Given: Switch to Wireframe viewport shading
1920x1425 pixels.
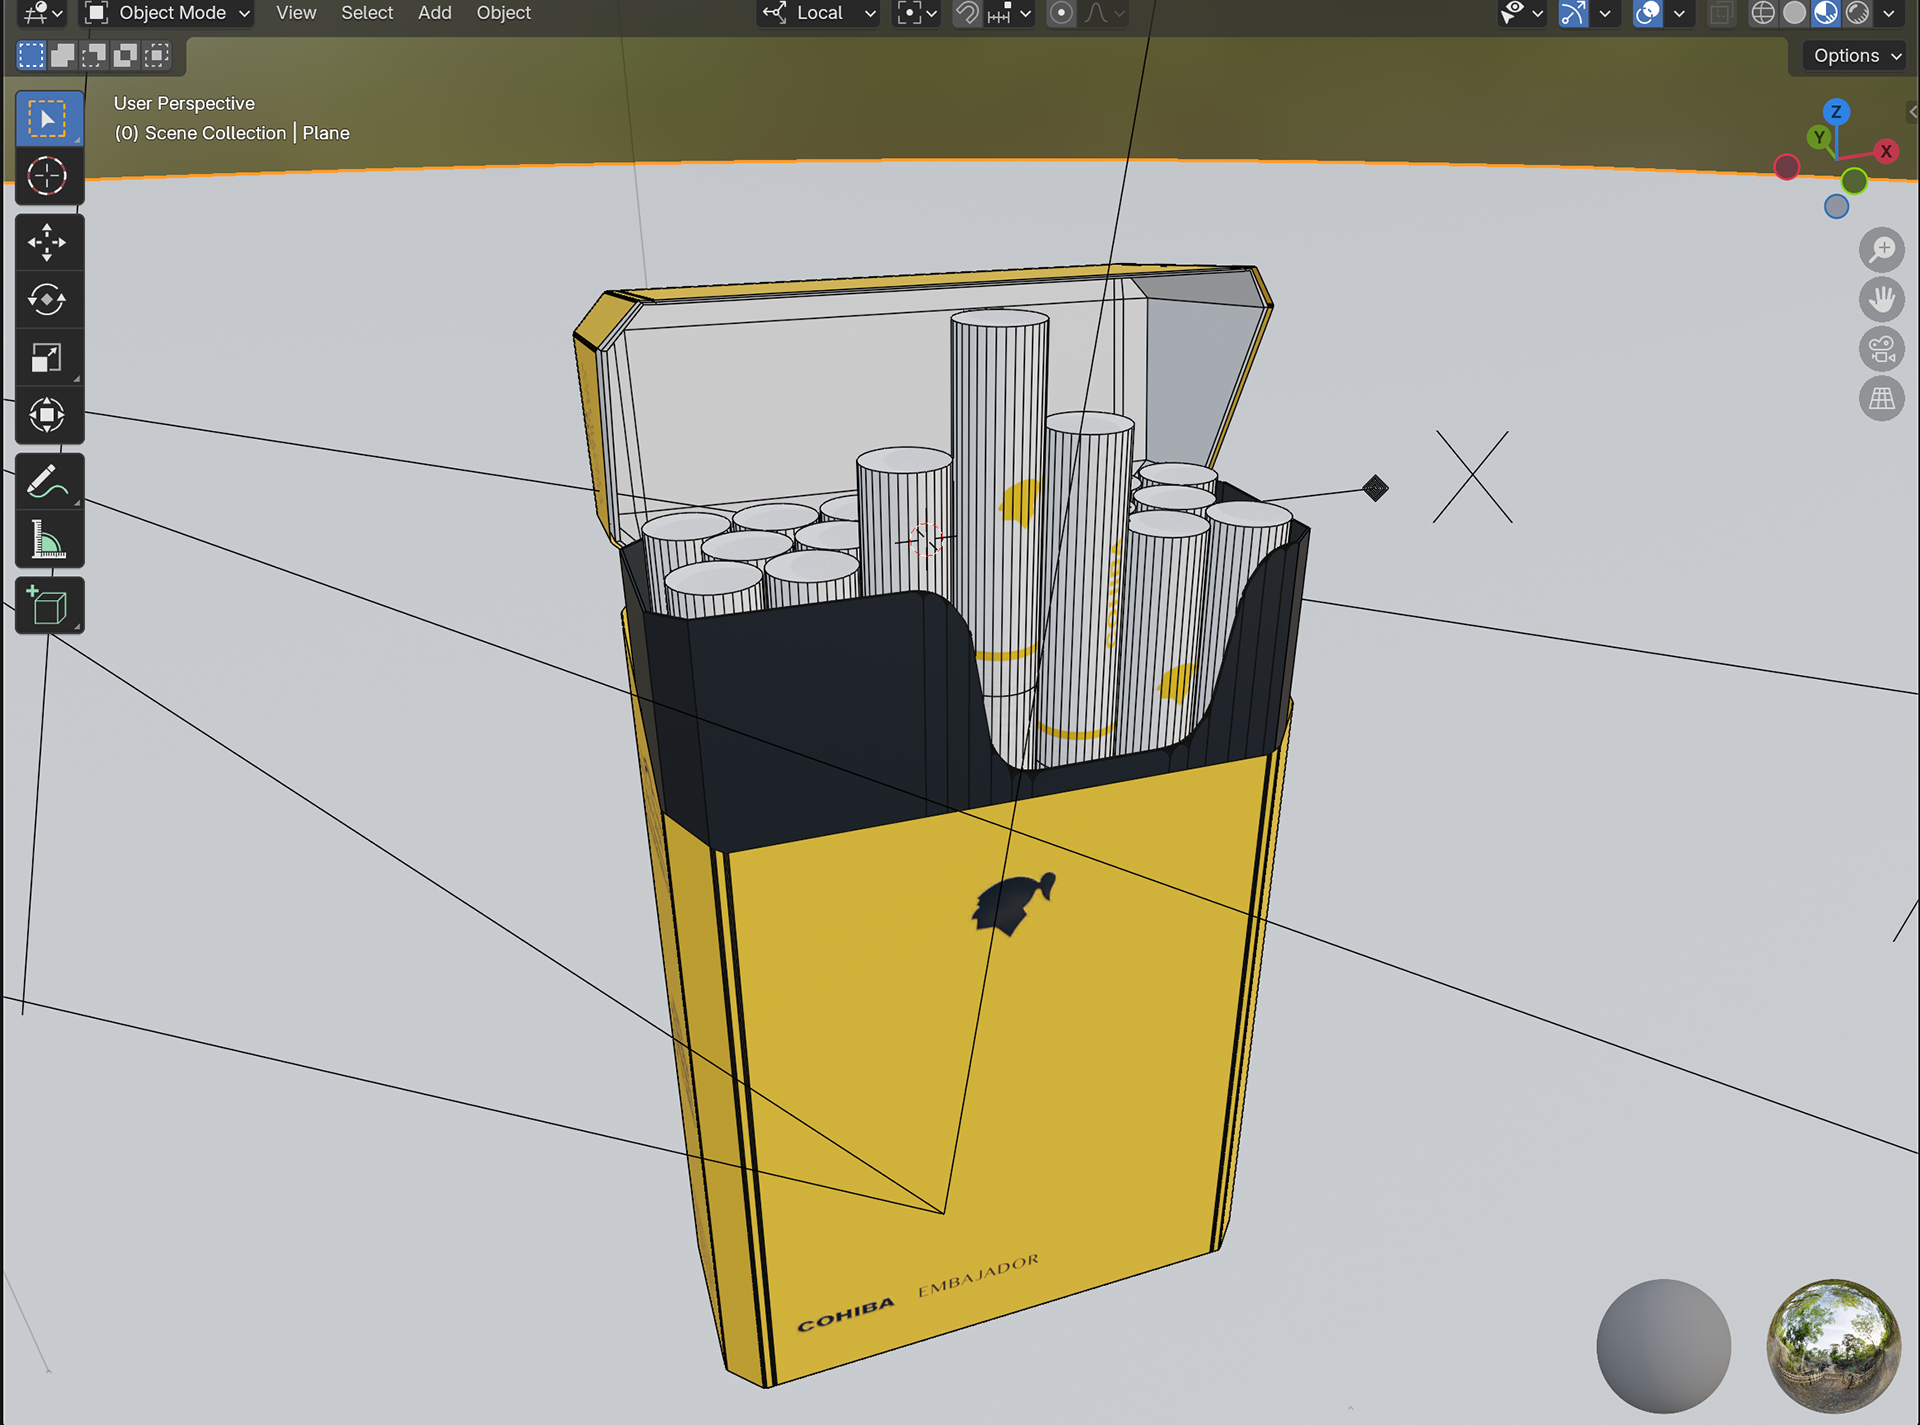Looking at the screenshot, I should point(1763,13).
